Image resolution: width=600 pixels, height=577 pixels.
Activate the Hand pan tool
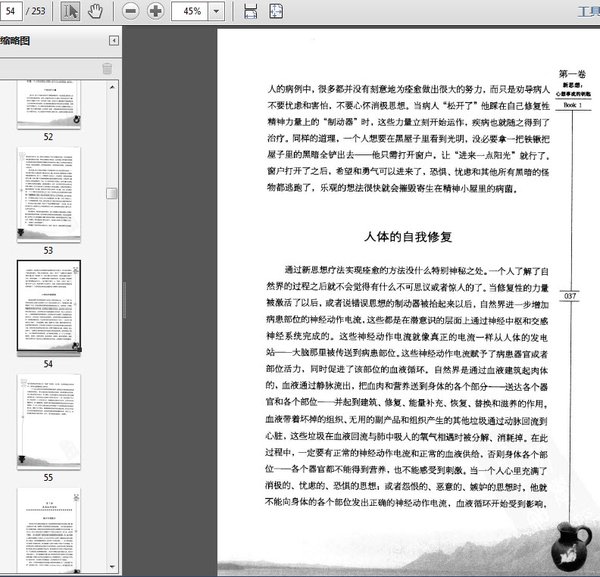(x=95, y=11)
